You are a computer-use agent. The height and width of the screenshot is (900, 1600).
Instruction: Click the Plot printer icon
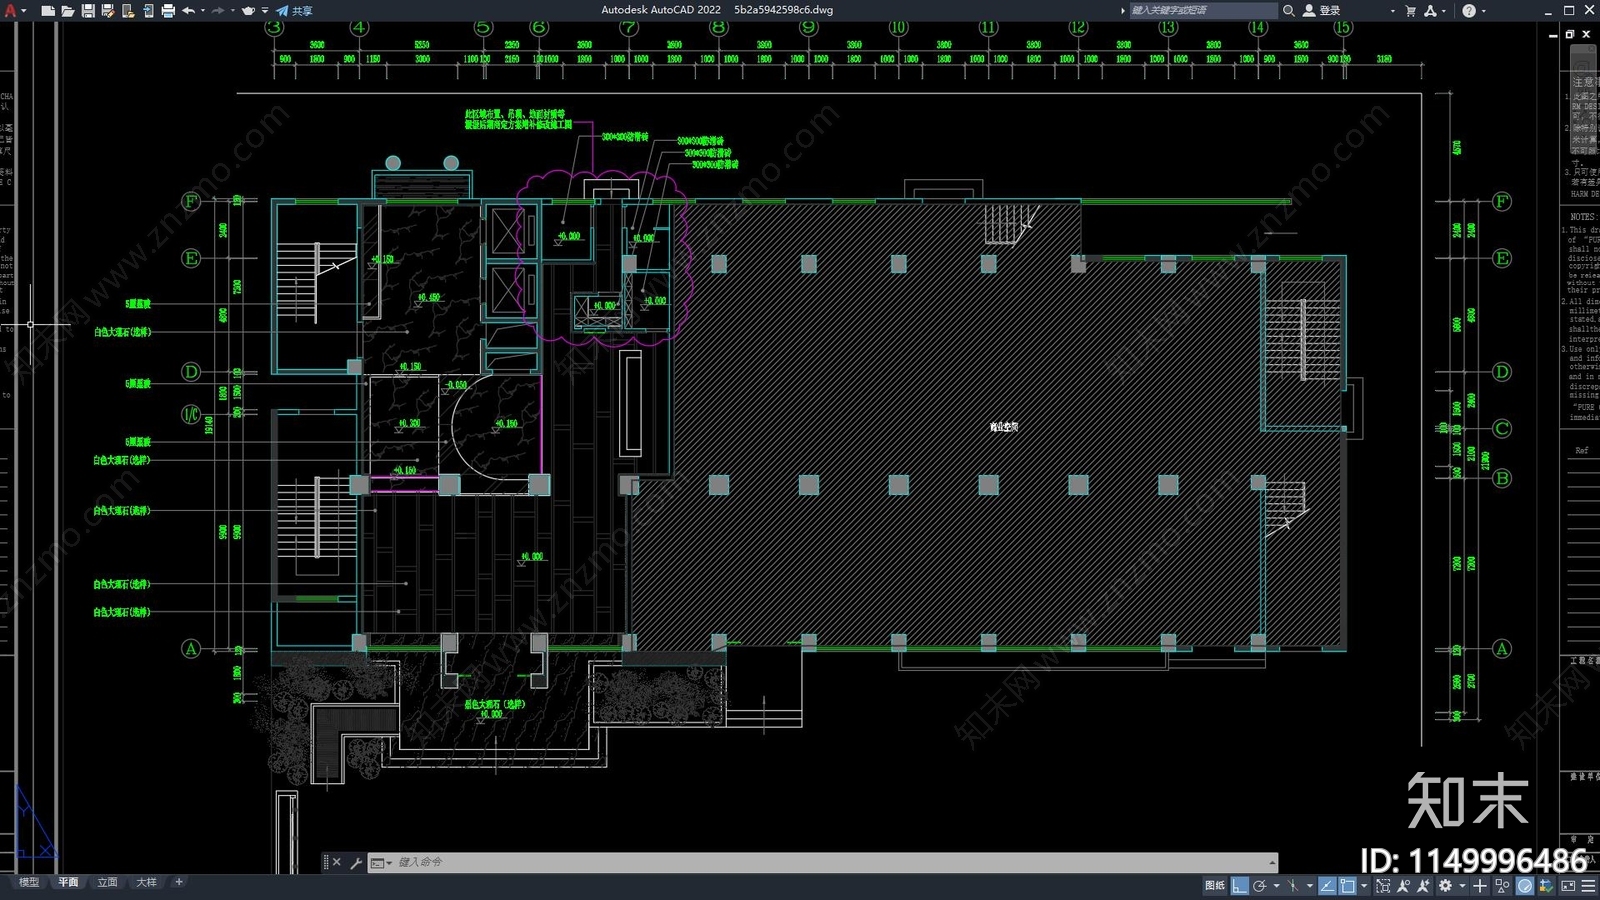168,10
